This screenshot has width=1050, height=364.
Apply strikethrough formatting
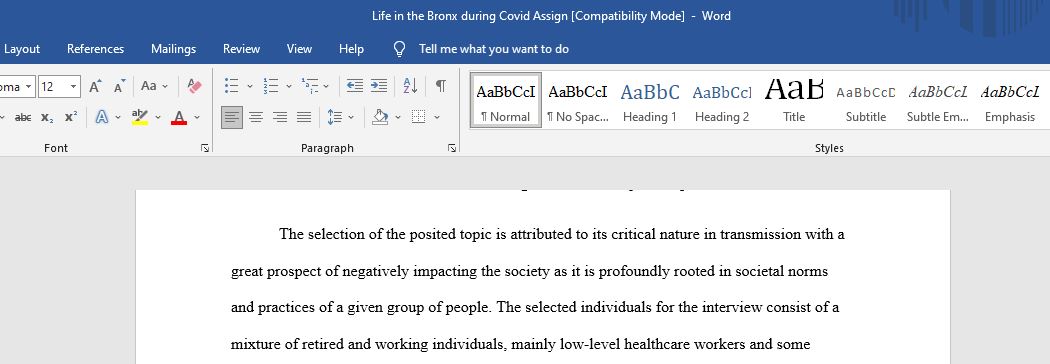coord(23,117)
